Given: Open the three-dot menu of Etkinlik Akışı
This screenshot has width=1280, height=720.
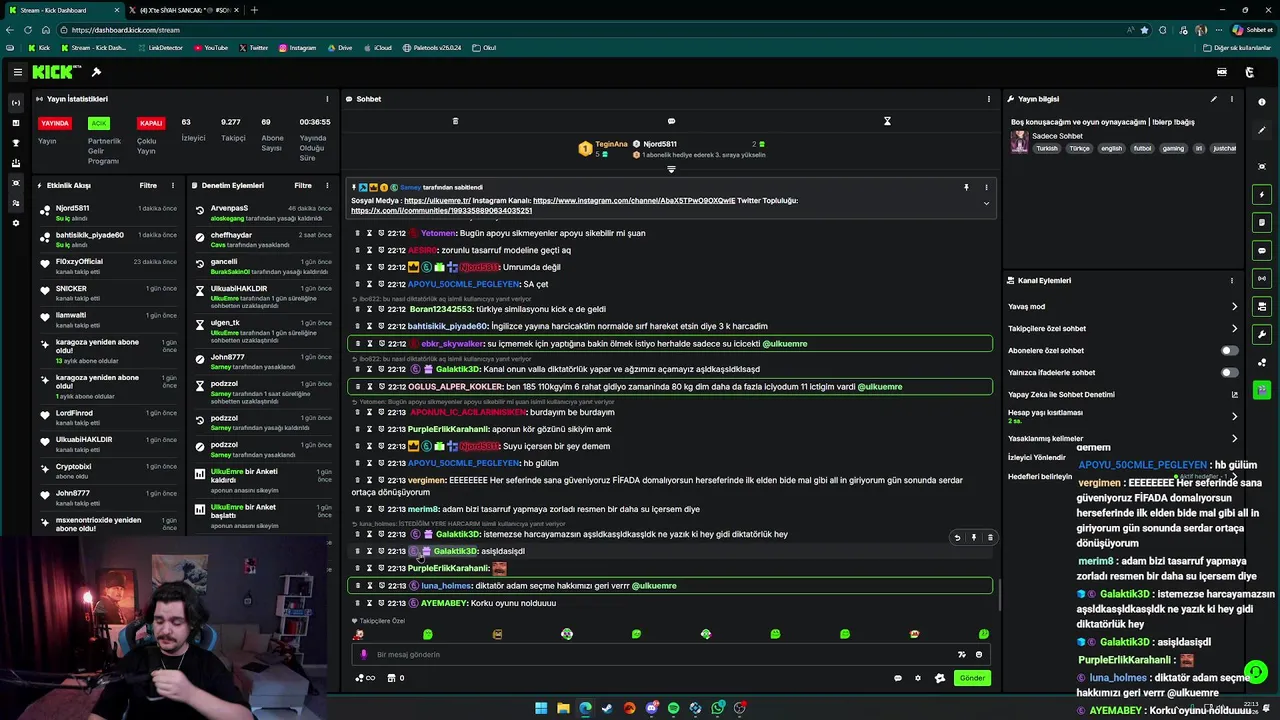Looking at the screenshot, I should click(x=172, y=185).
